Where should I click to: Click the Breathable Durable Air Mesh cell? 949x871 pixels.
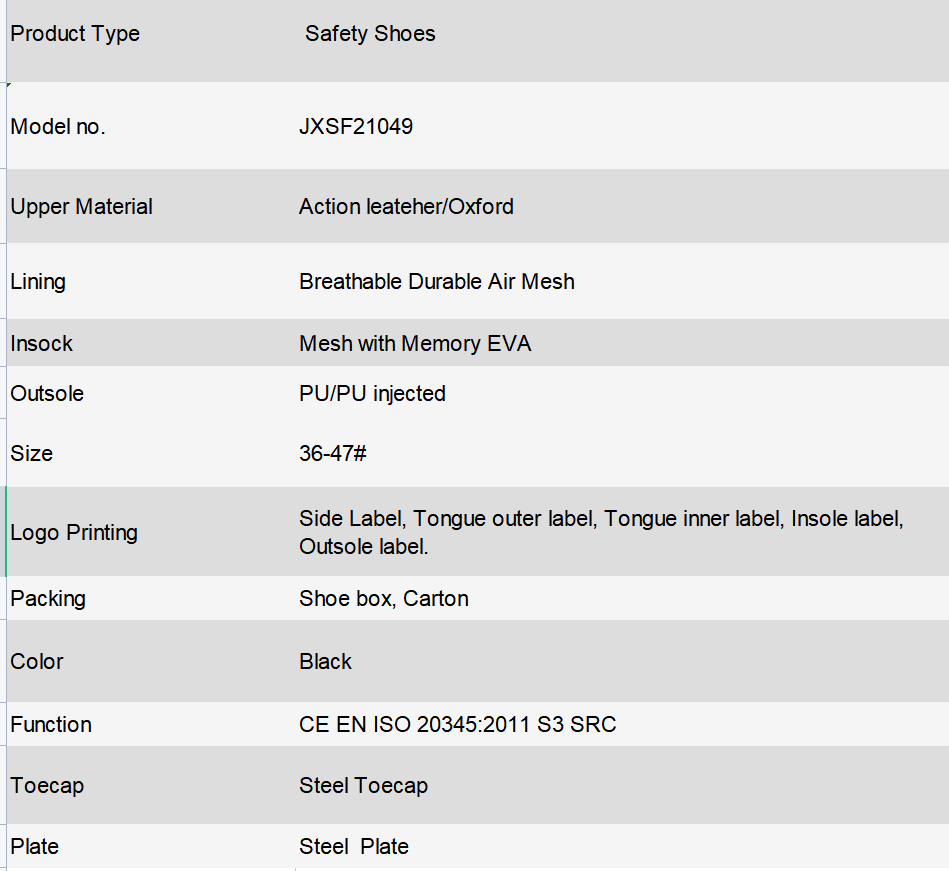click(622, 281)
